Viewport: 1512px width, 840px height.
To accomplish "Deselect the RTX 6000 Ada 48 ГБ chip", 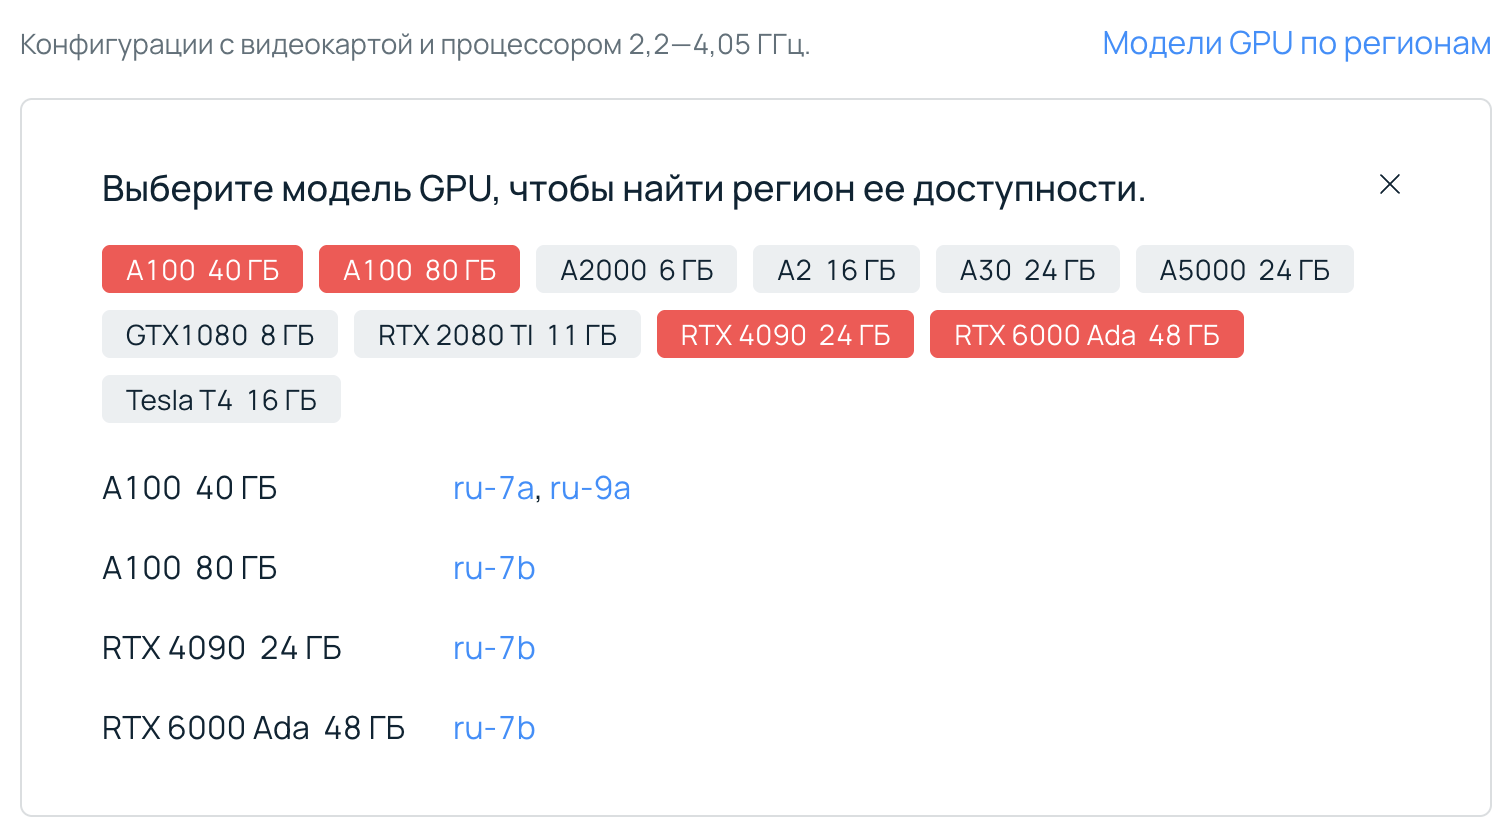I will [x=1086, y=335].
